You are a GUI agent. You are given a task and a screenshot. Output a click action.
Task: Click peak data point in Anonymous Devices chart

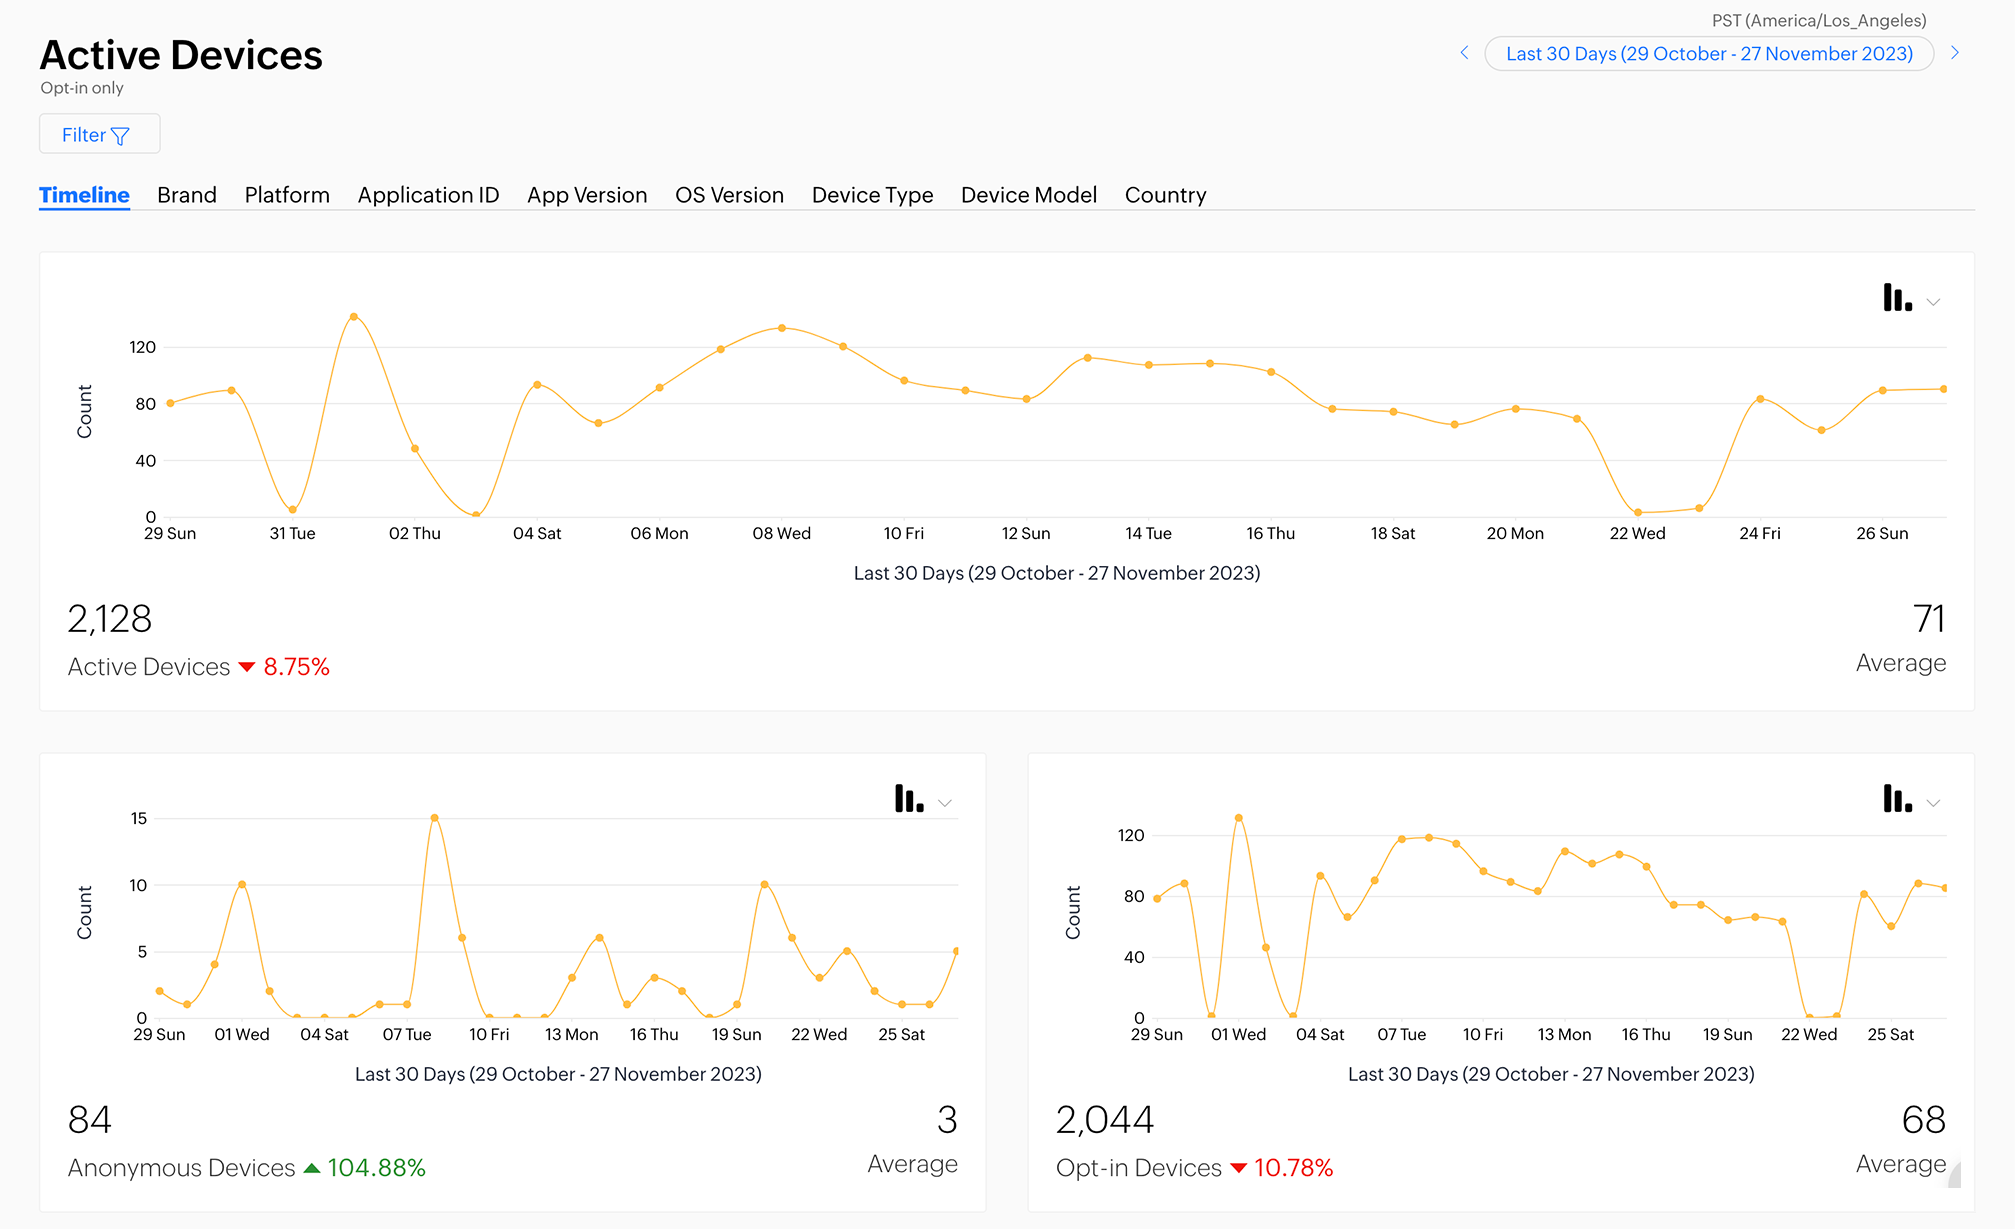tap(434, 818)
